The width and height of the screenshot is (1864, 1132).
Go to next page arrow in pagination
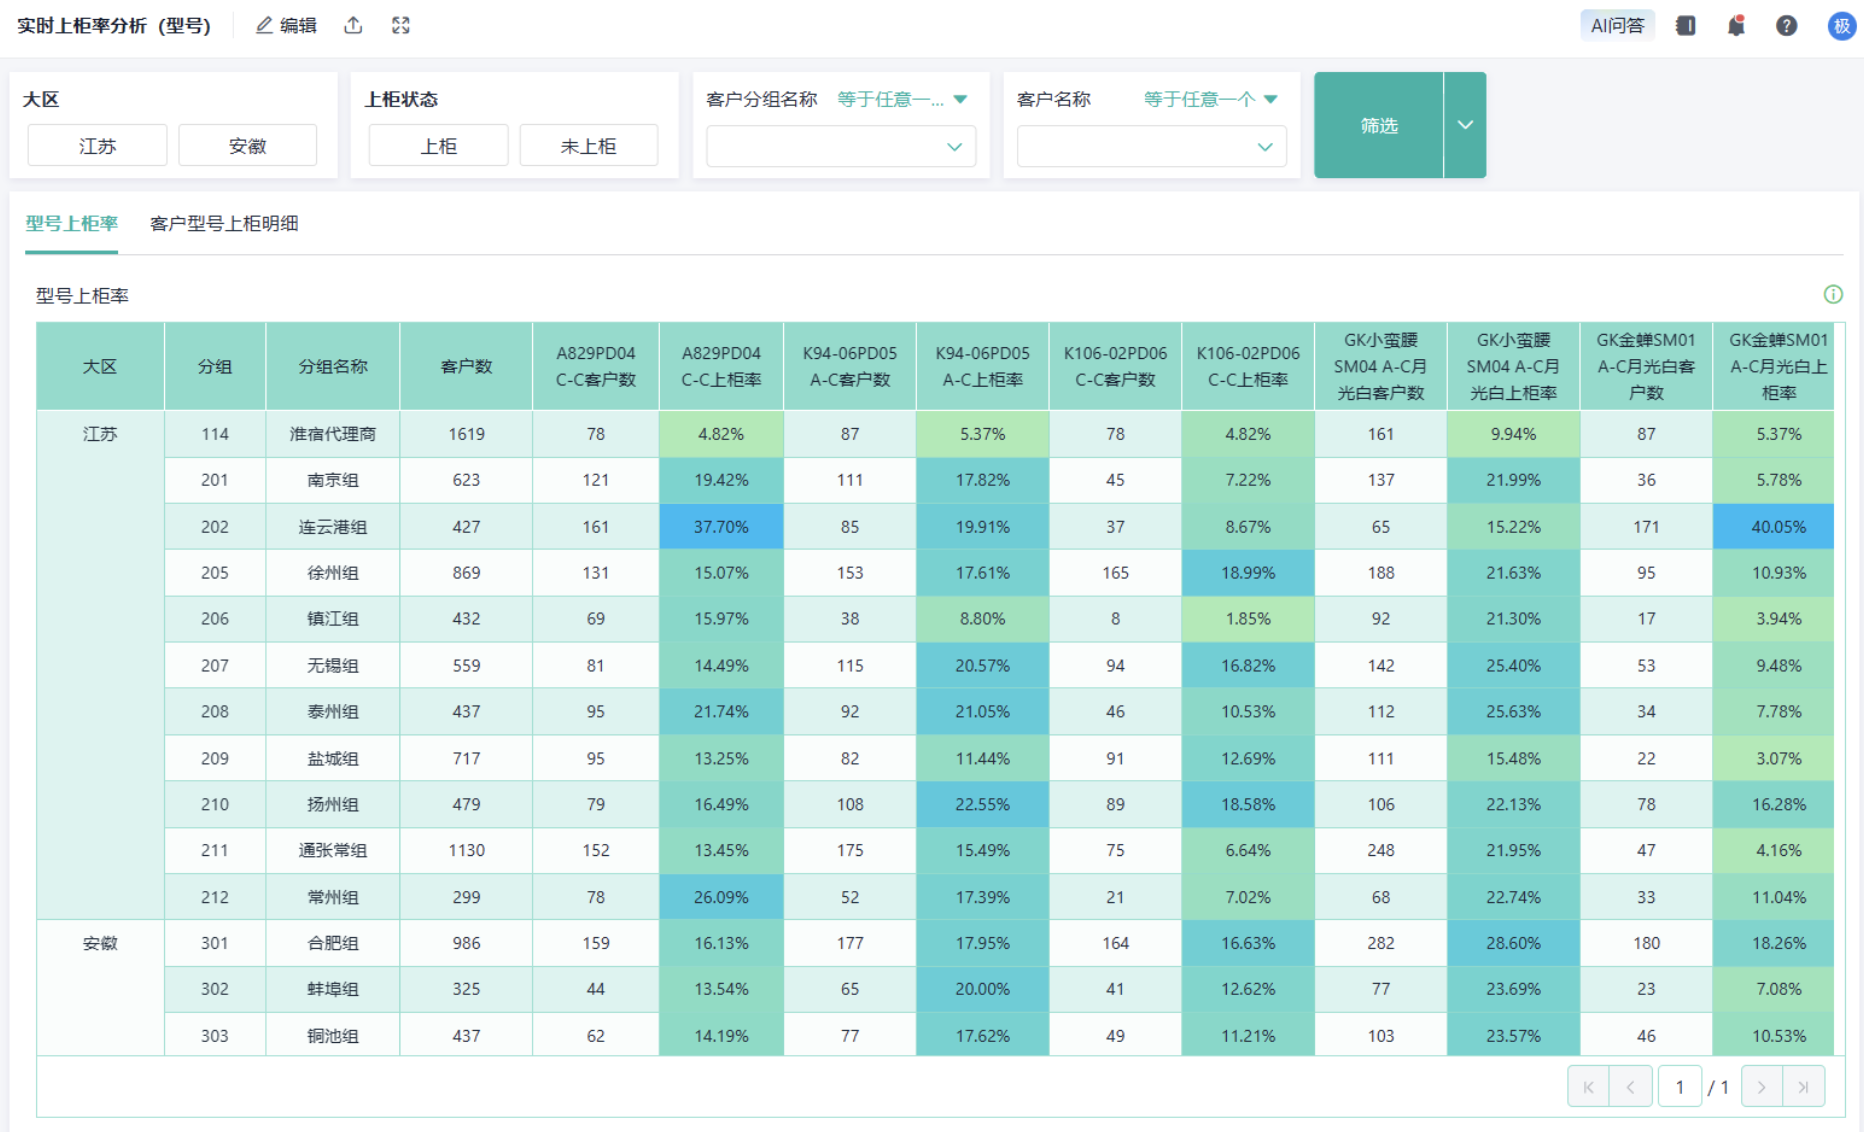[1761, 1086]
